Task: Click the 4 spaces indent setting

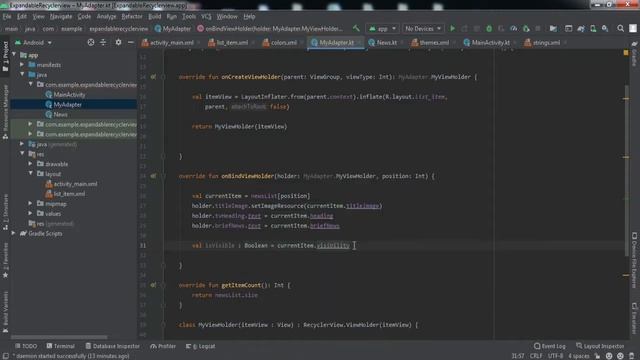Action: pyautogui.click(x=578, y=356)
